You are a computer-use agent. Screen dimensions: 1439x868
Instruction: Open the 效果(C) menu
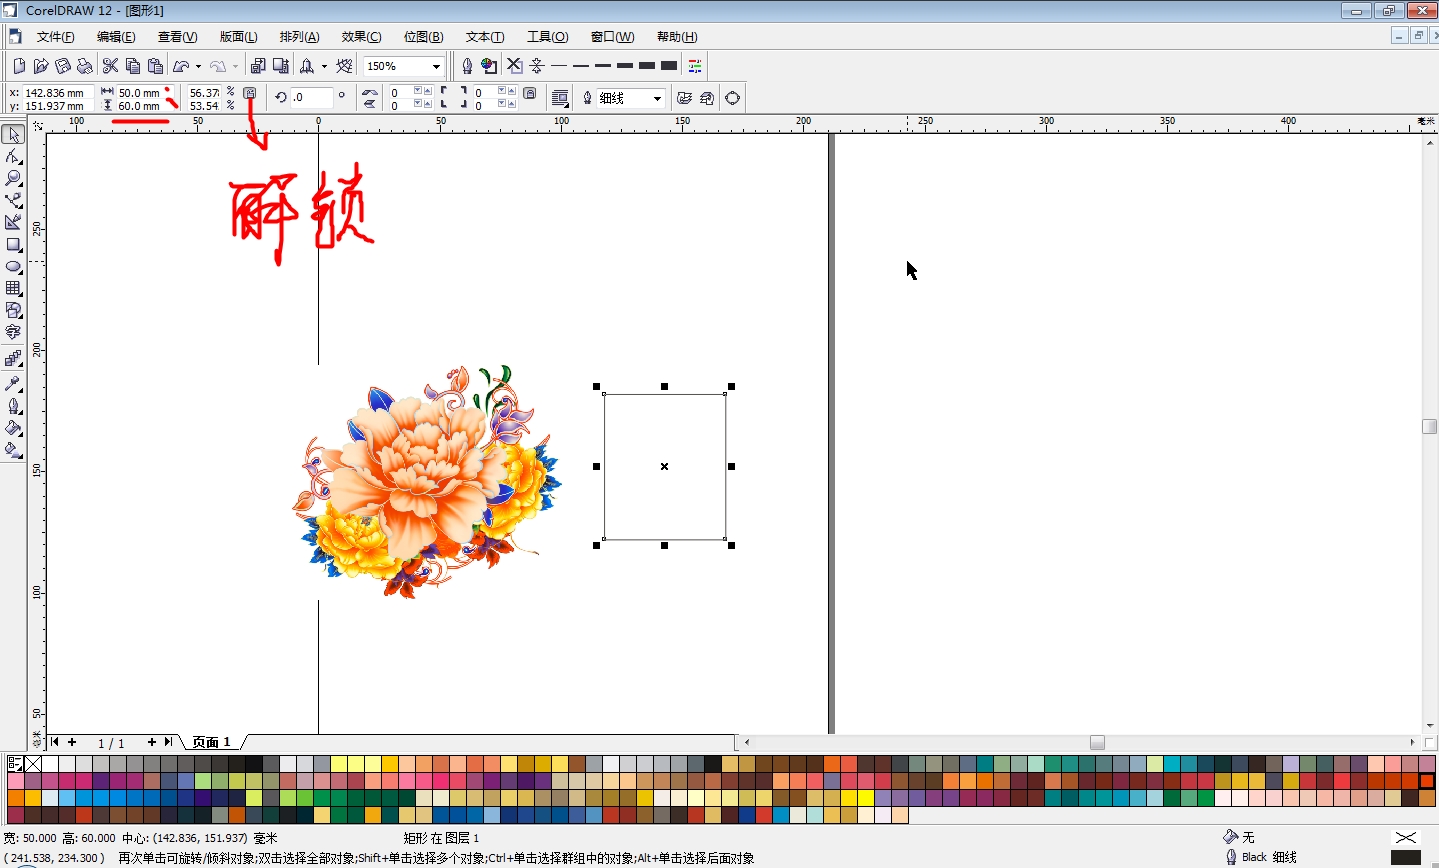coord(361,37)
